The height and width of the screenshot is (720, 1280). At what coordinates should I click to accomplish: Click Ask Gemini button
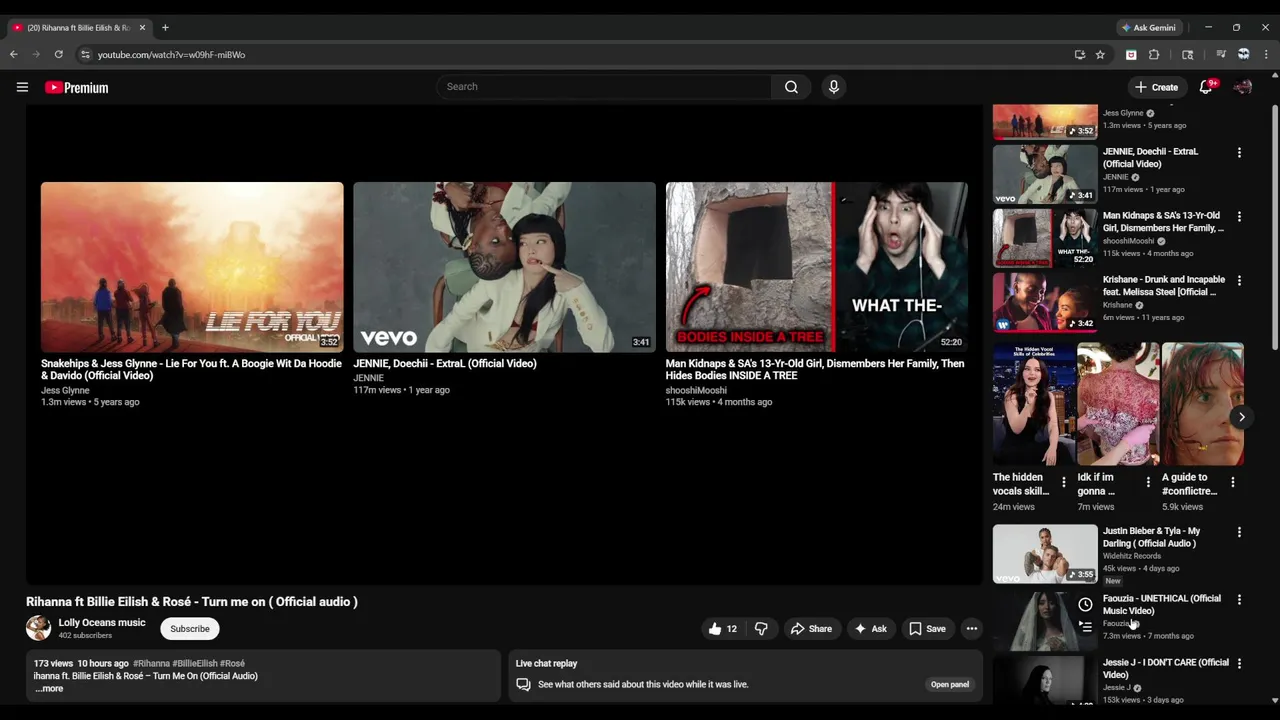(1148, 28)
